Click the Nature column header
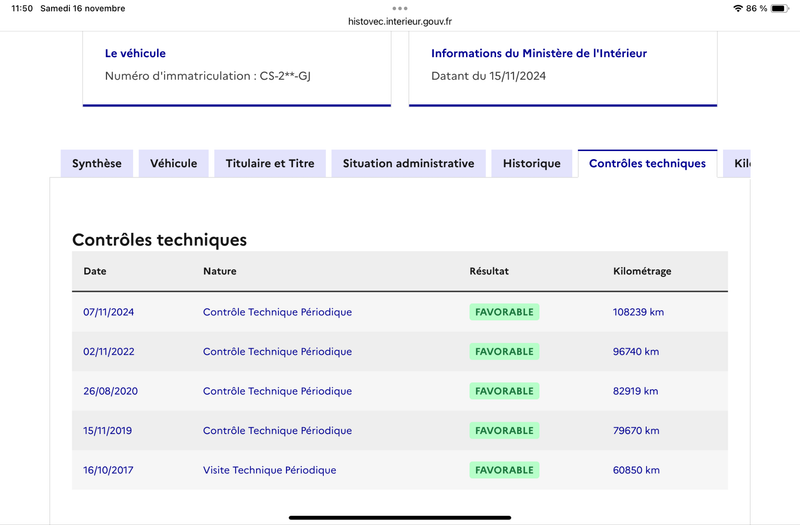This screenshot has width=800, height=525. pyautogui.click(x=220, y=271)
